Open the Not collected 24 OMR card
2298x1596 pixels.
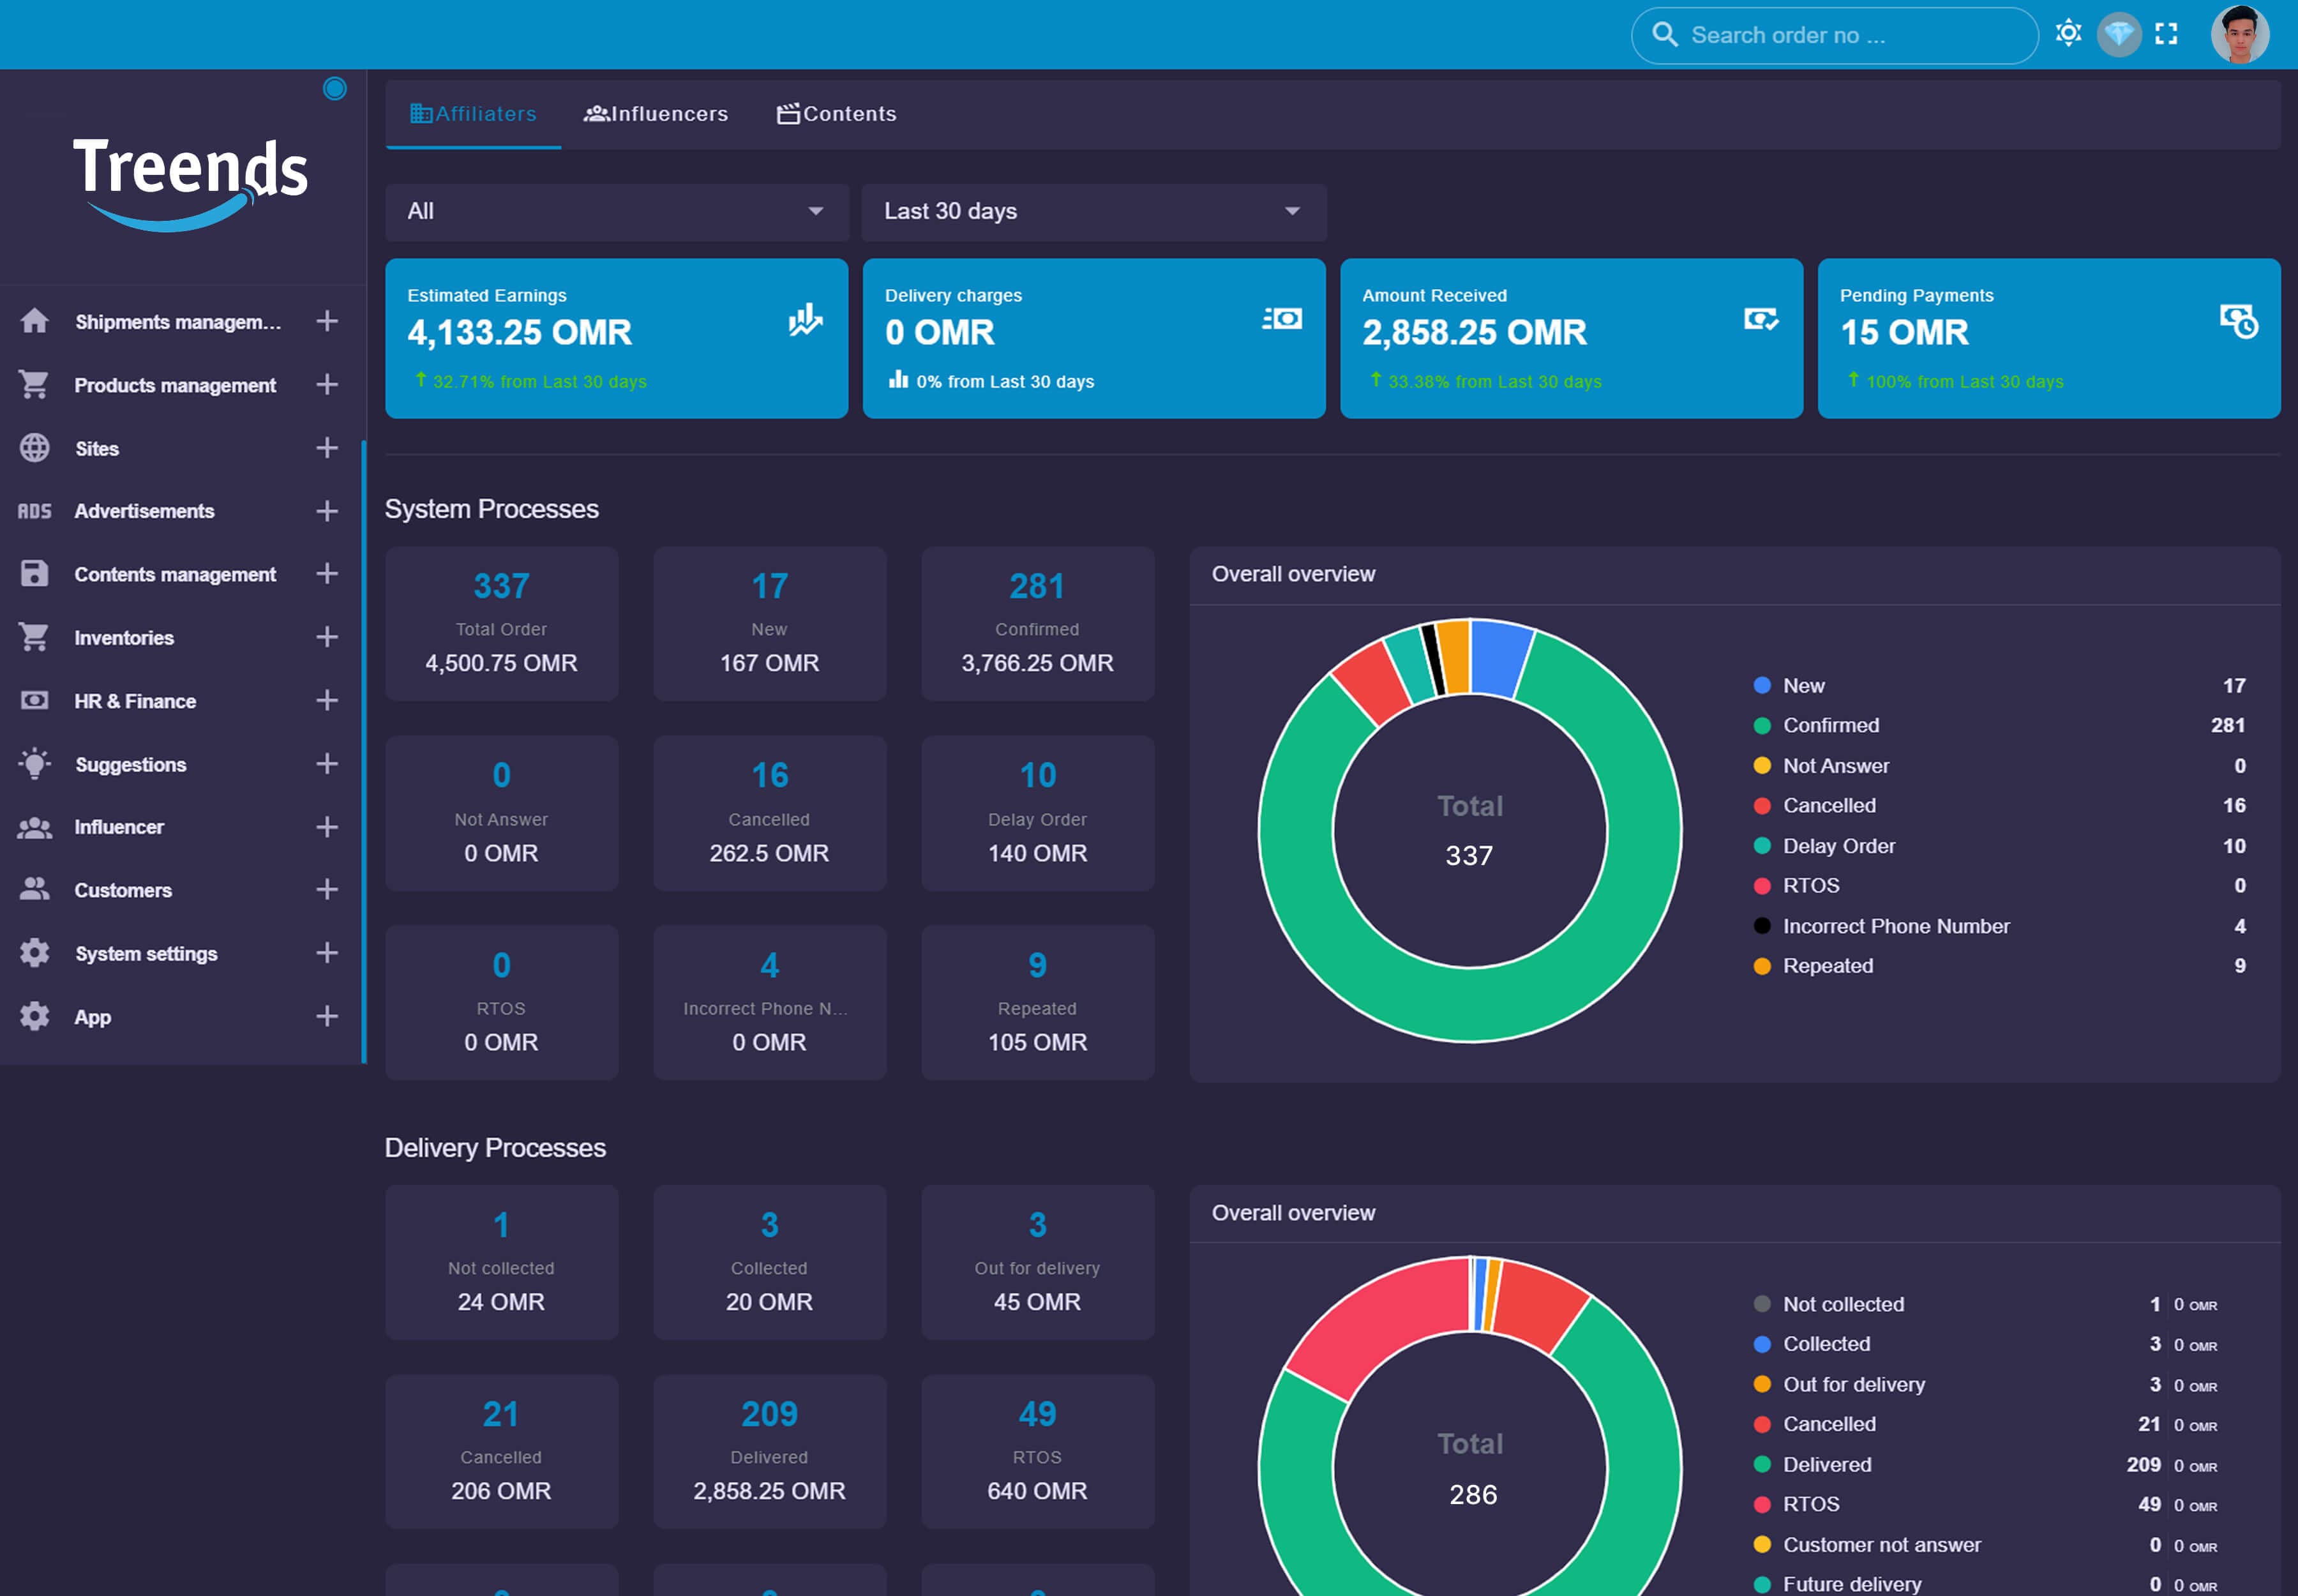point(502,1262)
